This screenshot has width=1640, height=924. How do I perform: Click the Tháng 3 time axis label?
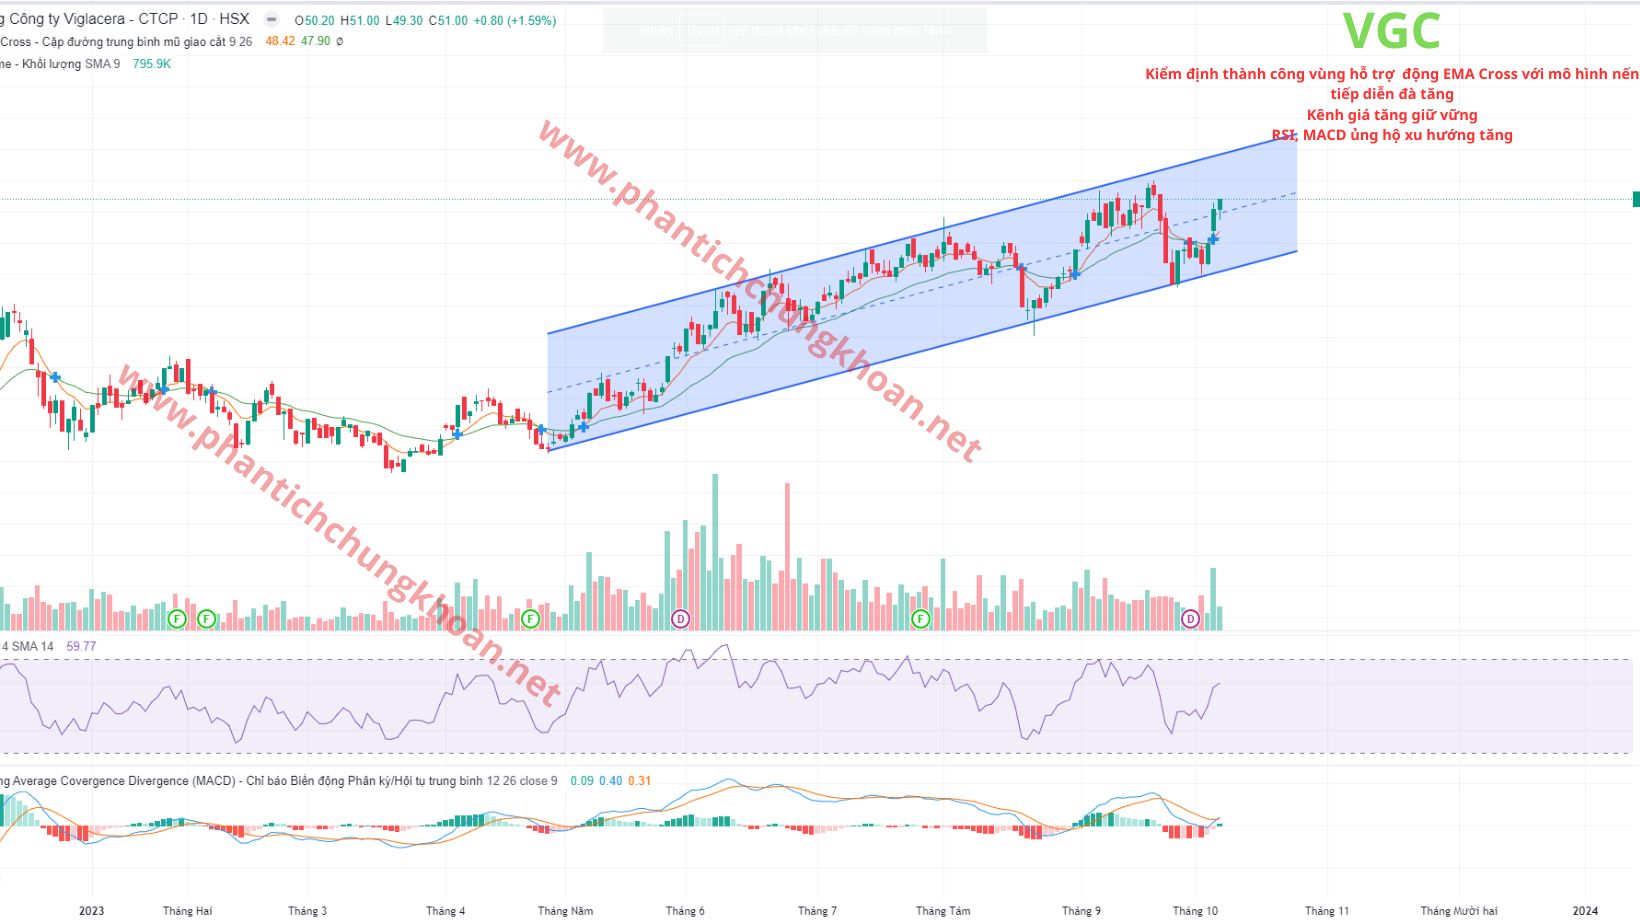(307, 911)
